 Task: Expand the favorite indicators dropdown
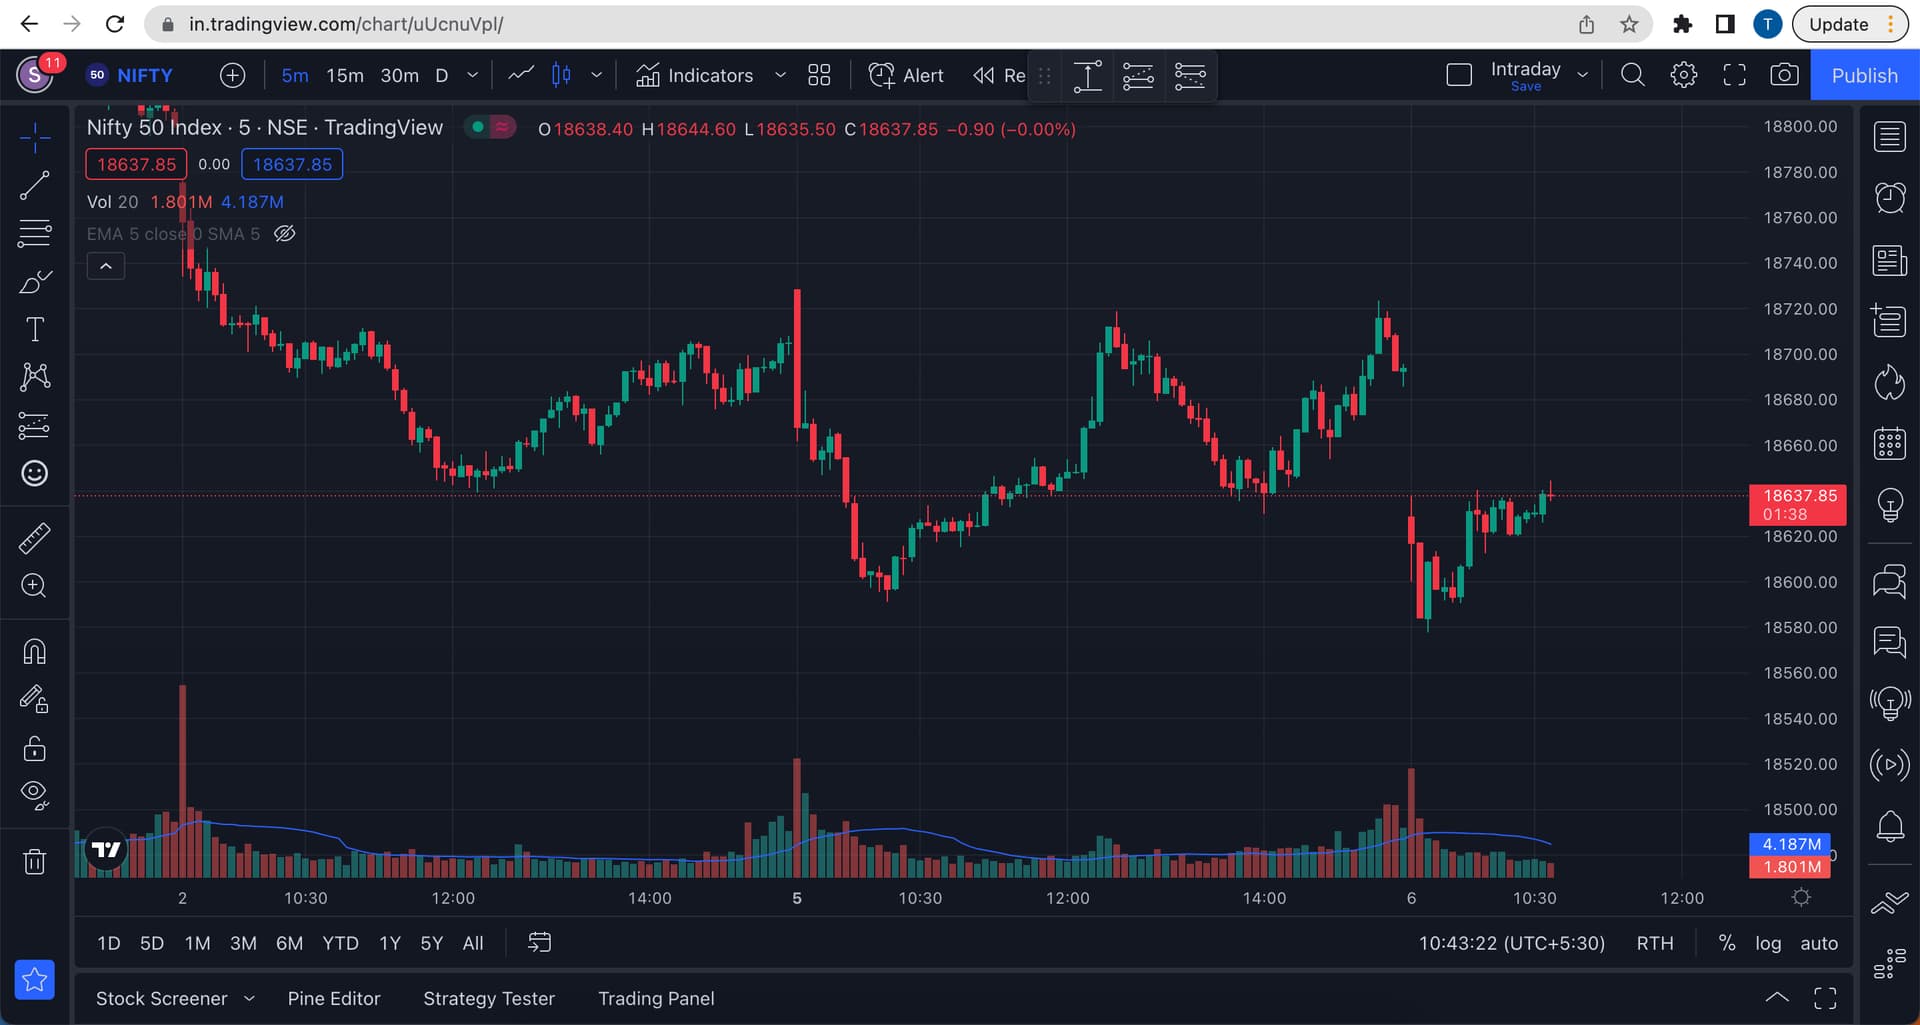tap(780, 75)
